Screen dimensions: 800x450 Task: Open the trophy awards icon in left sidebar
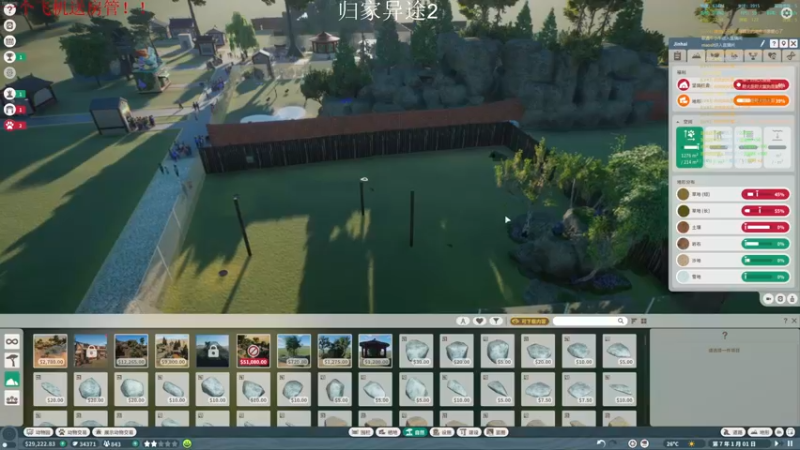(x=9, y=57)
